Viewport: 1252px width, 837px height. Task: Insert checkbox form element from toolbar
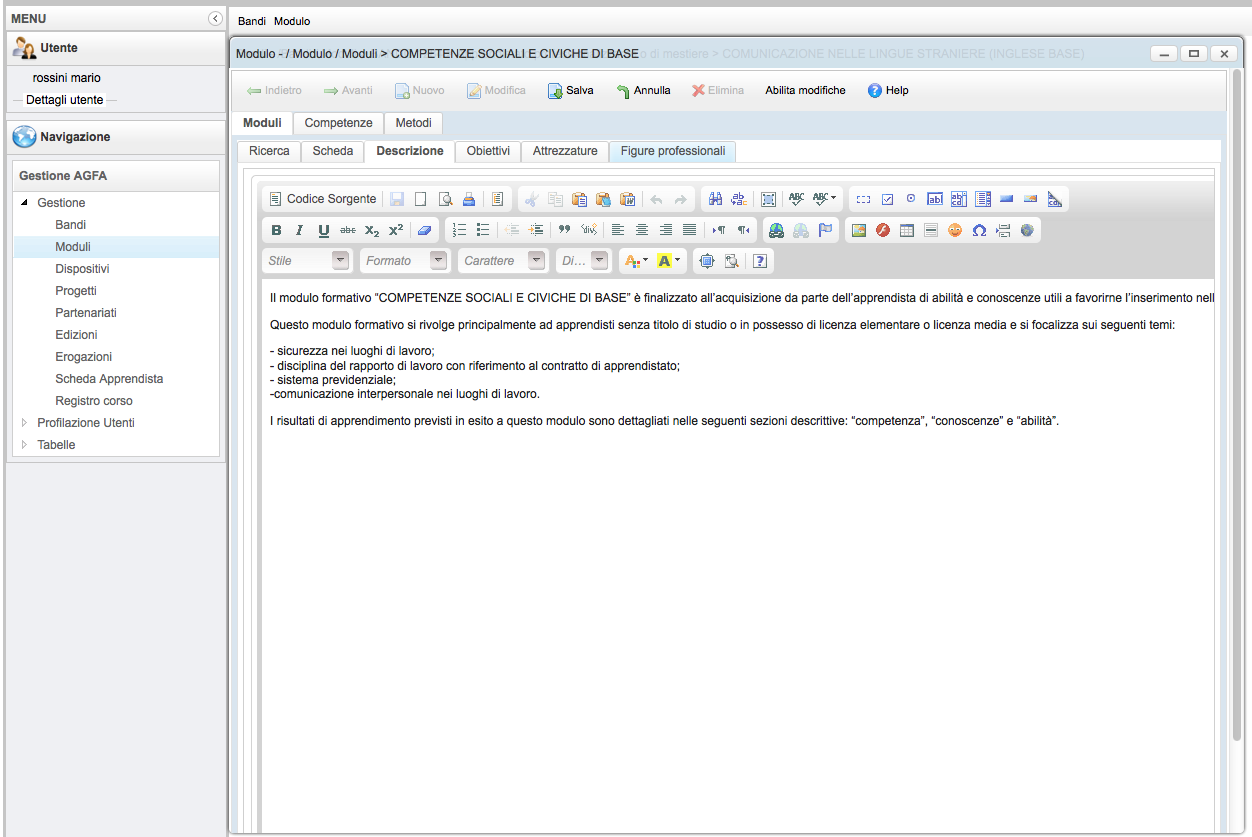887,199
